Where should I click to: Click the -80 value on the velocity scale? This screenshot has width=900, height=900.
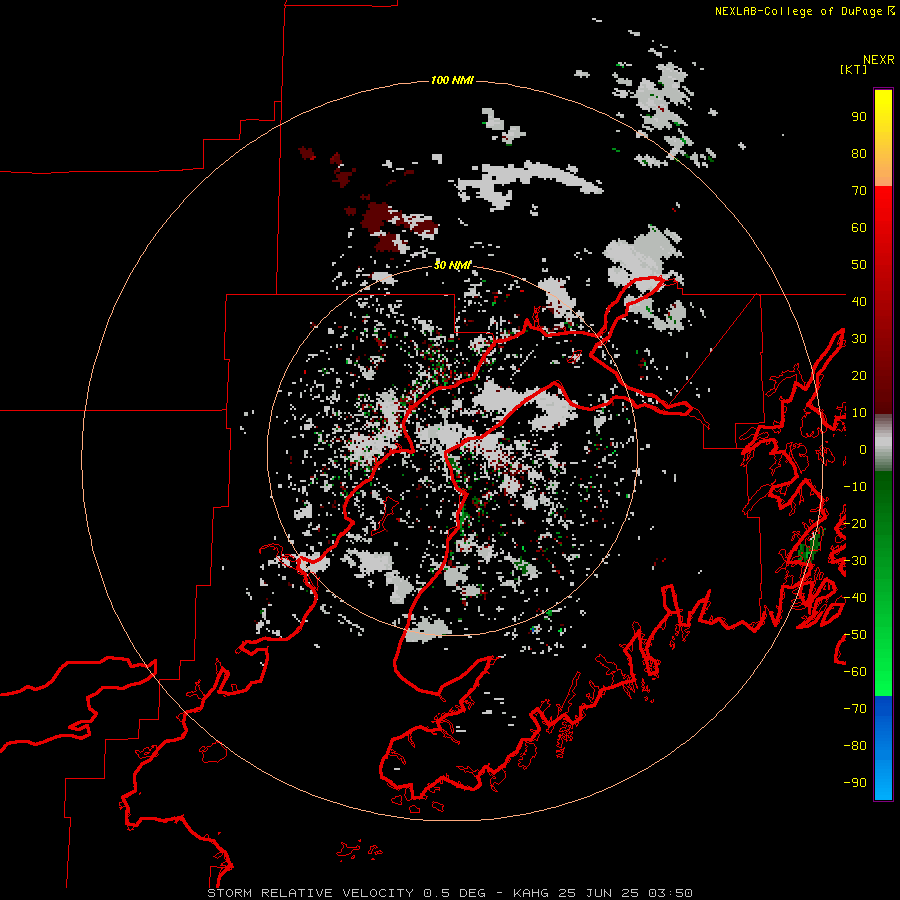coord(855,746)
